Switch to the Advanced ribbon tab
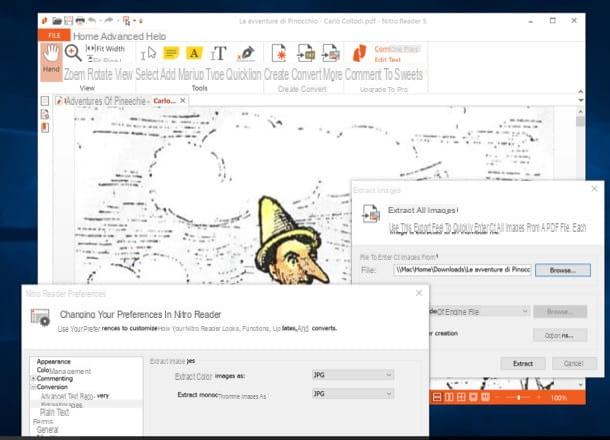 [x=122, y=37]
